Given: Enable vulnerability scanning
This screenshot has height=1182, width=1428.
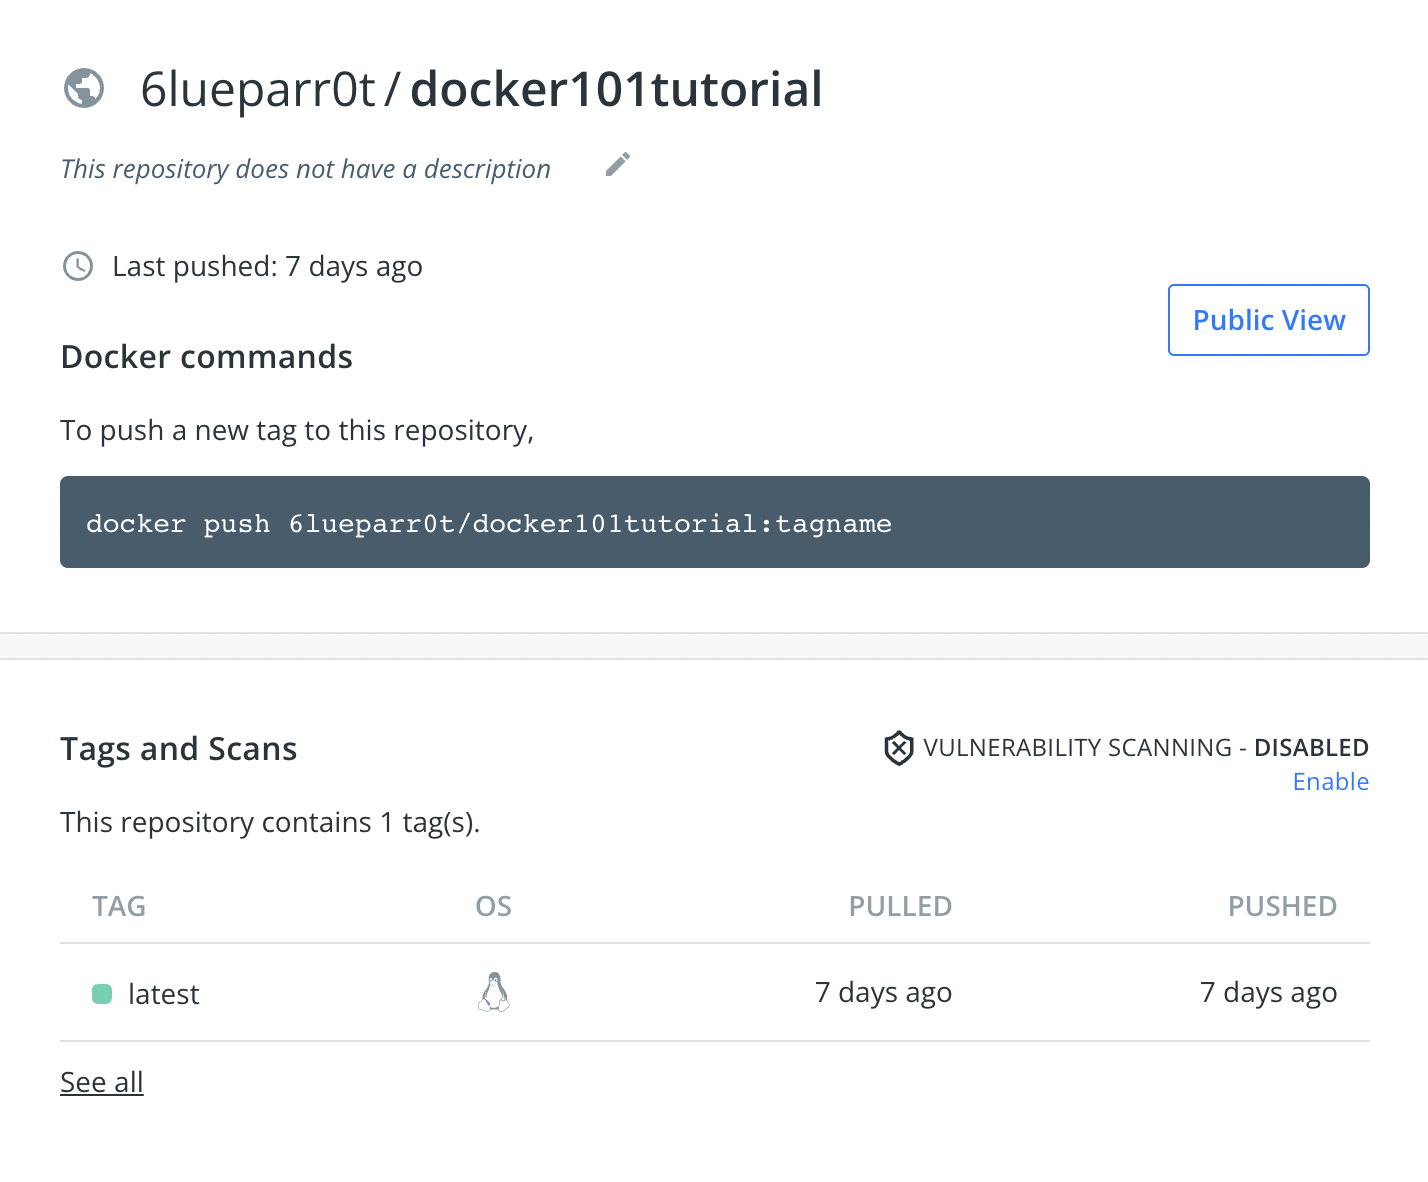Looking at the screenshot, I should pyautogui.click(x=1331, y=782).
